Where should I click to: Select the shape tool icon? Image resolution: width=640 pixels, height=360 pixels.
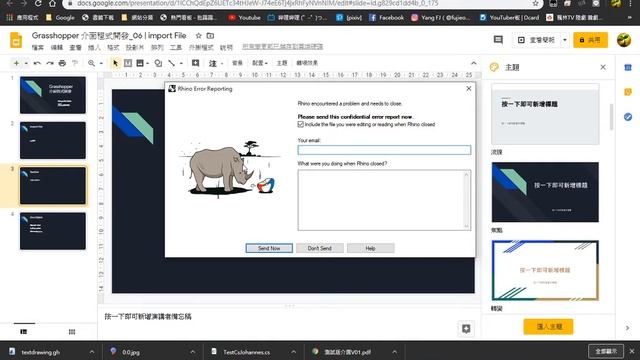click(158, 63)
